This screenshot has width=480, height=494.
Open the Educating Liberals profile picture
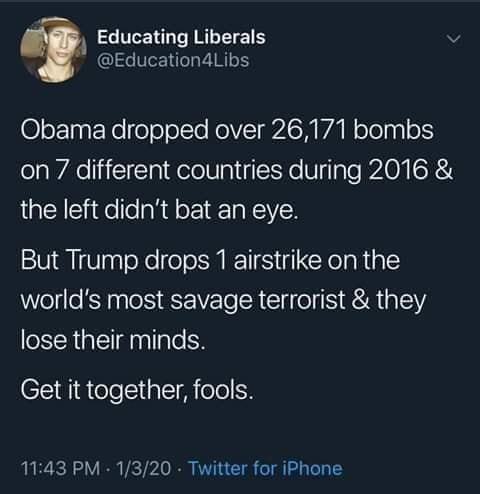pyautogui.click(x=53, y=50)
